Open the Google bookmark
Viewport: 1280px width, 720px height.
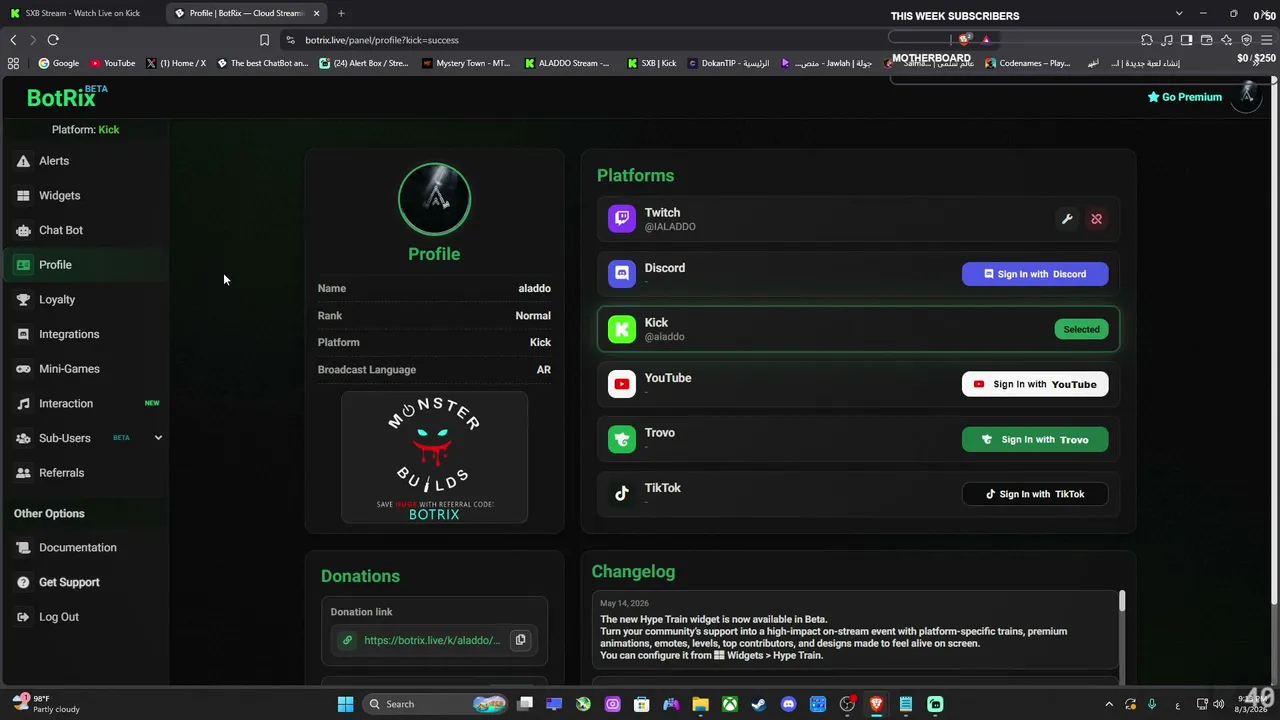pyautogui.click(x=58, y=63)
